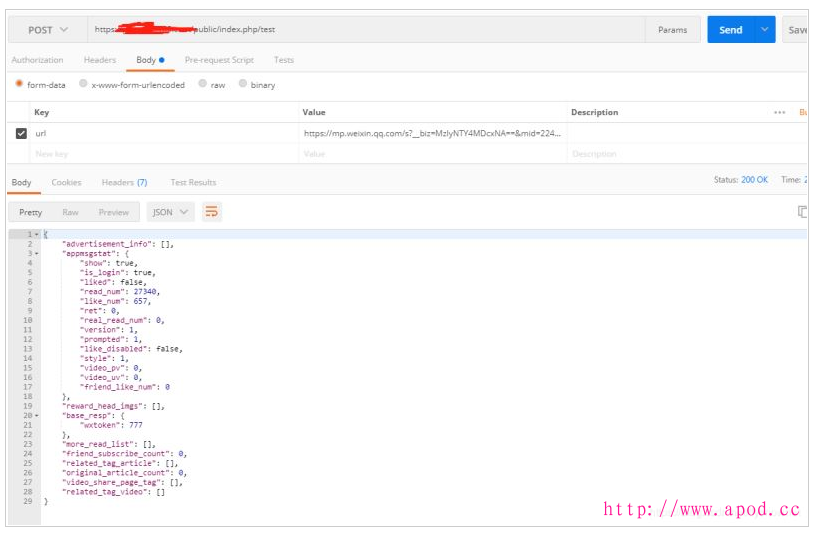
Task: Click the "reward_head_imgs" line
Action: [x=113, y=406]
